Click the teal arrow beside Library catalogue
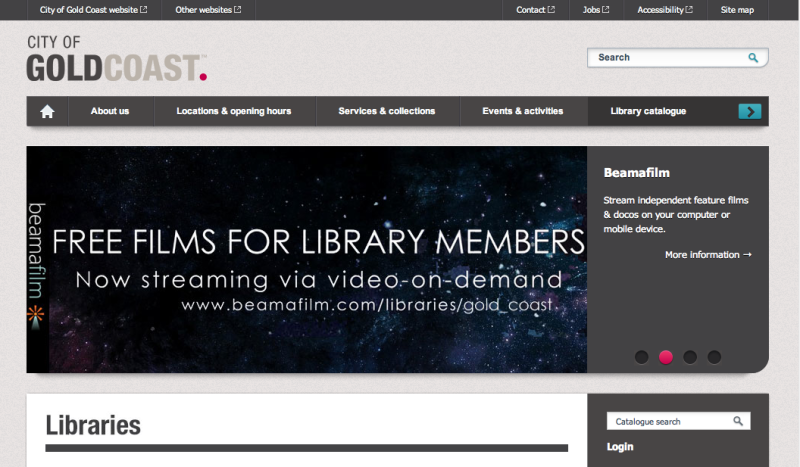This screenshot has width=800, height=467. pyautogui.click(x=749, y=111)
